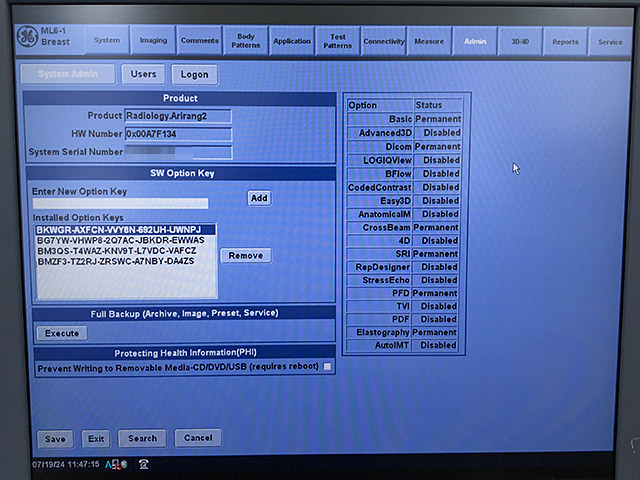
Task: Click Execute for Full Backup
Action: coord(62,333)
